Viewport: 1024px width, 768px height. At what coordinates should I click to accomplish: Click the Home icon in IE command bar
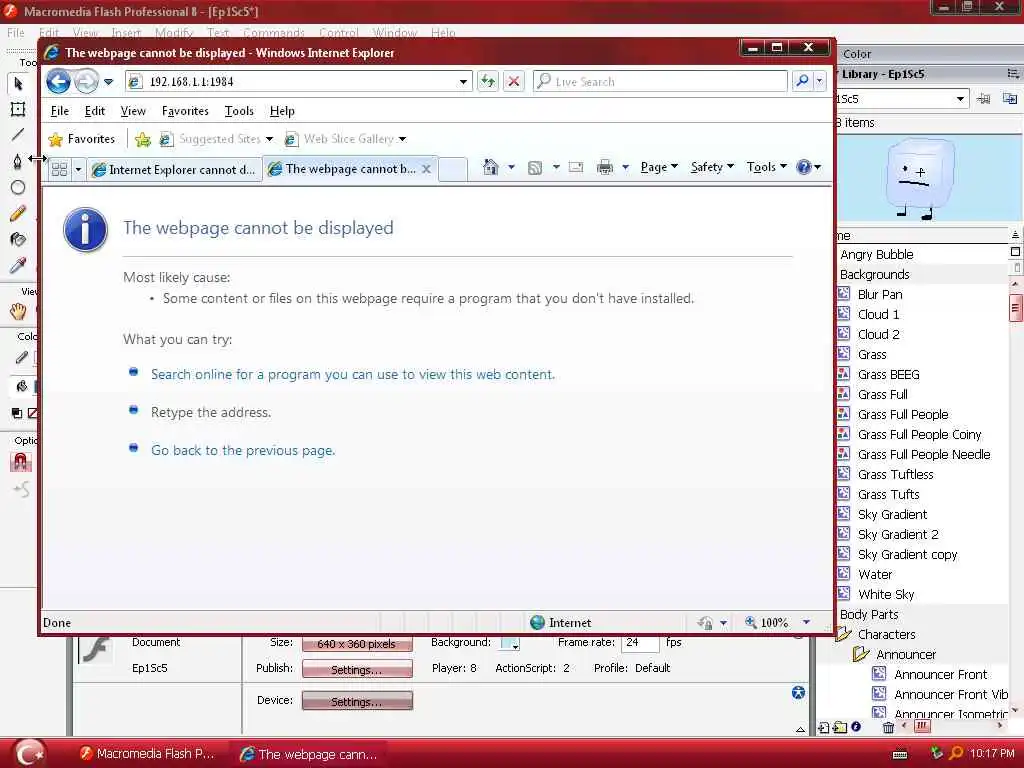(490, 167)
